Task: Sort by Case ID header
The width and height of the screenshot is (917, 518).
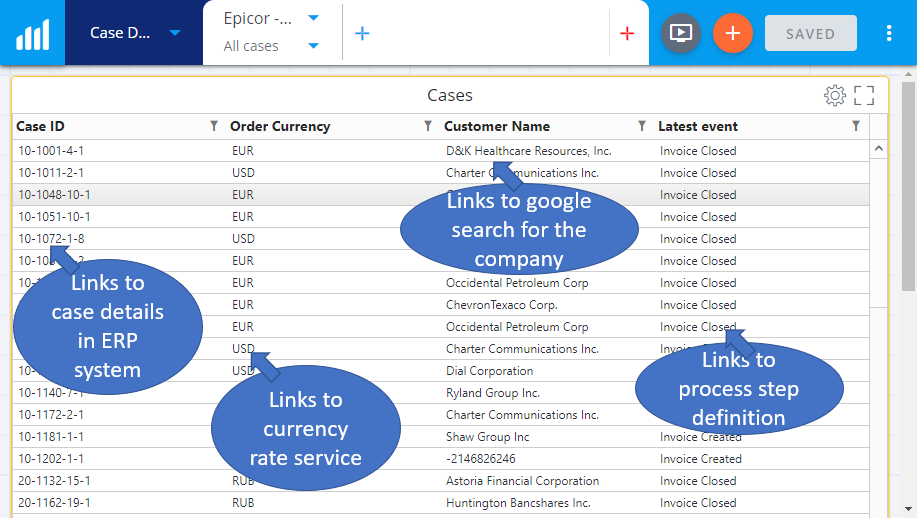Action: [40, 126]
